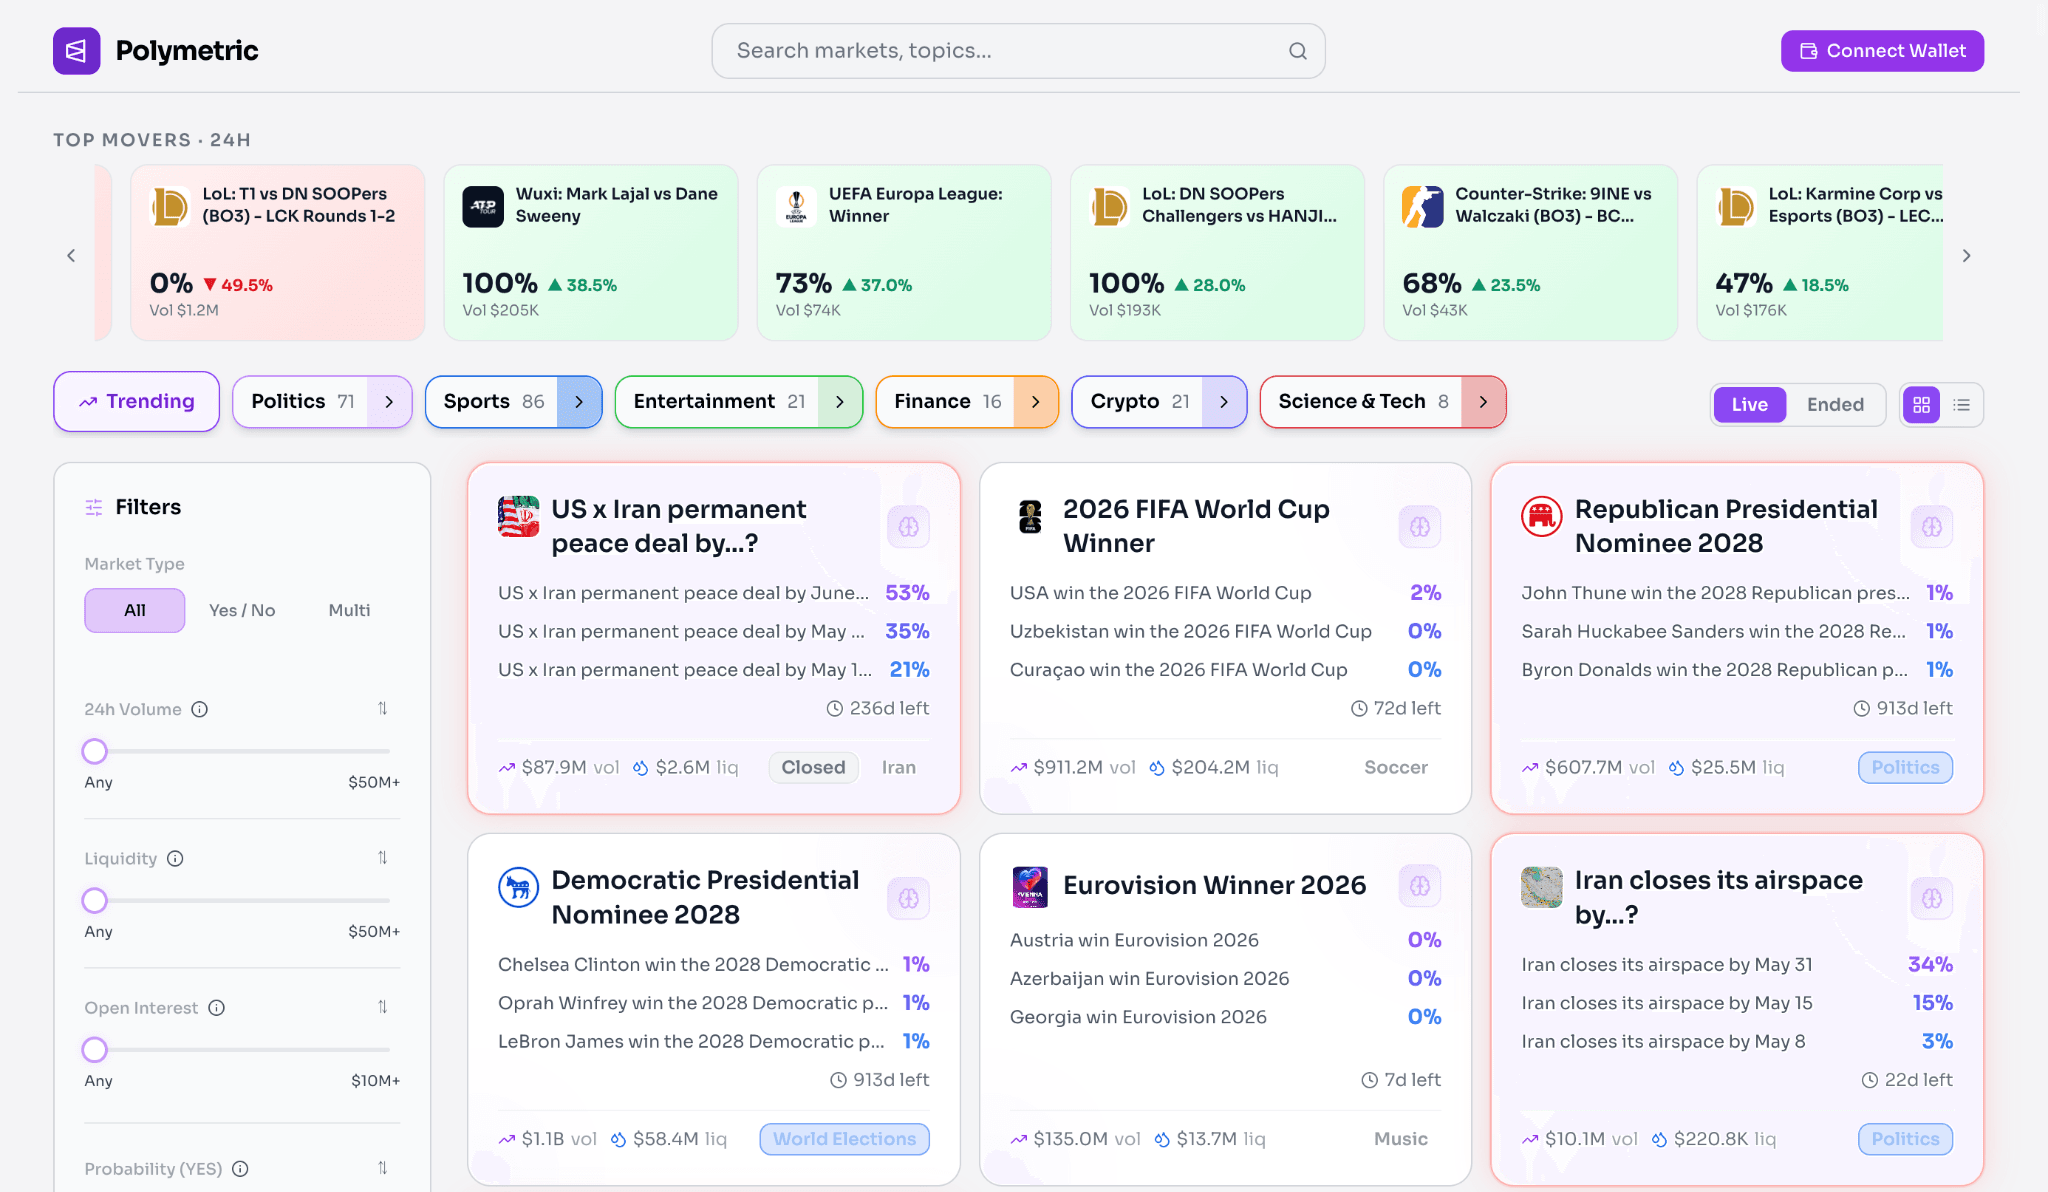Click the Connect Wallet button

pos(1882,51)
